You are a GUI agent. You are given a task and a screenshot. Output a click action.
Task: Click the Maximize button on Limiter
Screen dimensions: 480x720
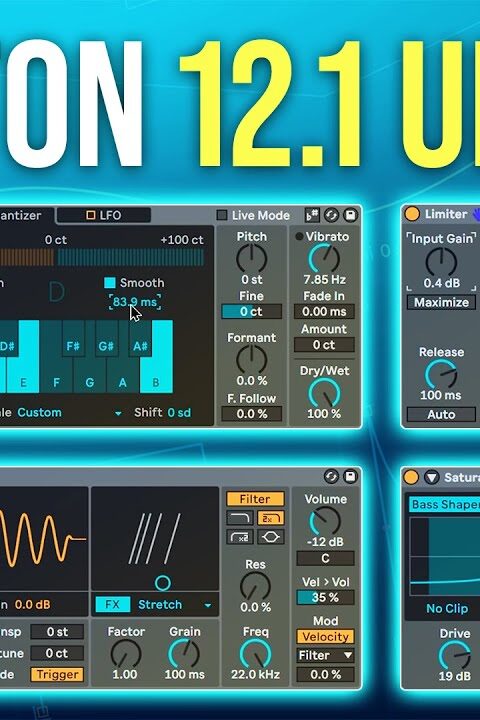pos(441,303)
